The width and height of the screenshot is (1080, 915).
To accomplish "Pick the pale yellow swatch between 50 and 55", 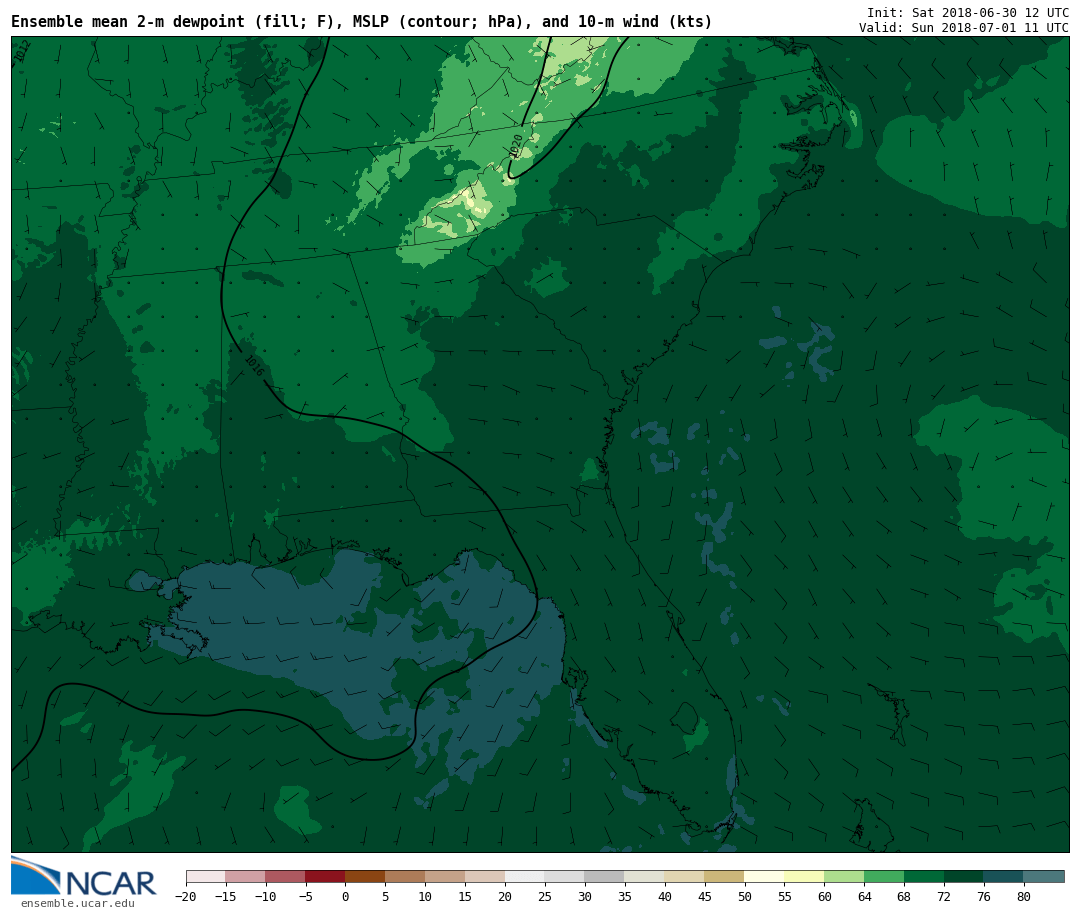I will click(x=765, y=876).
